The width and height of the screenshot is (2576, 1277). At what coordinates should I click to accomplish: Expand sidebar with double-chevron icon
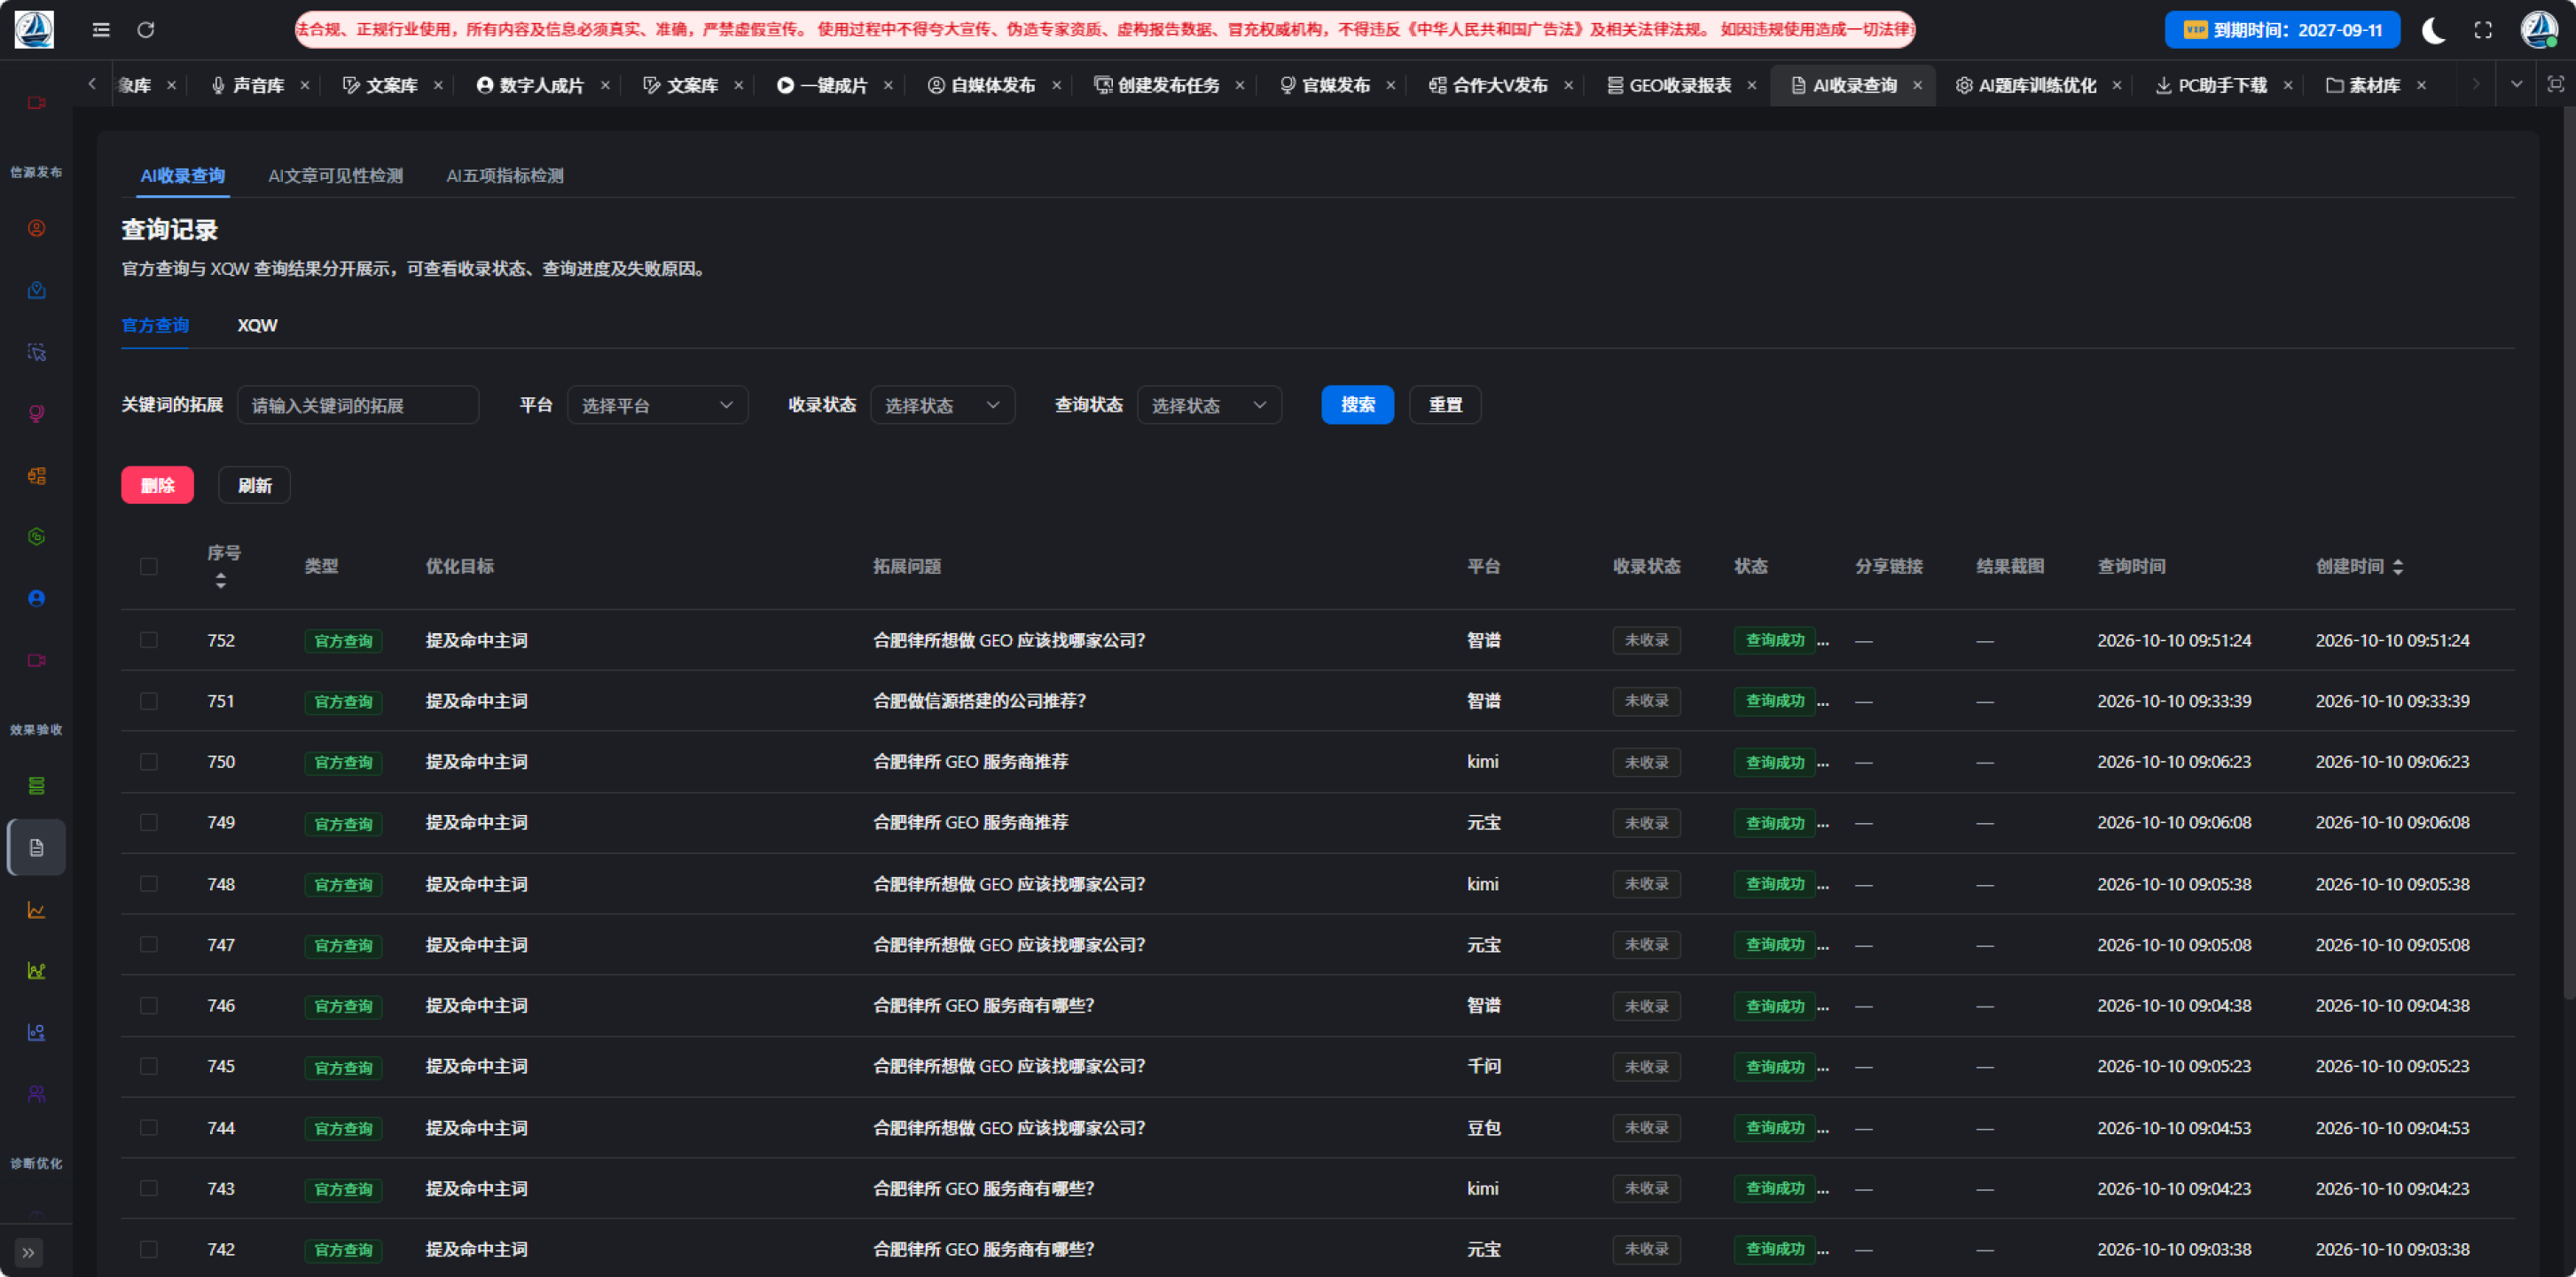[28, 1252]
